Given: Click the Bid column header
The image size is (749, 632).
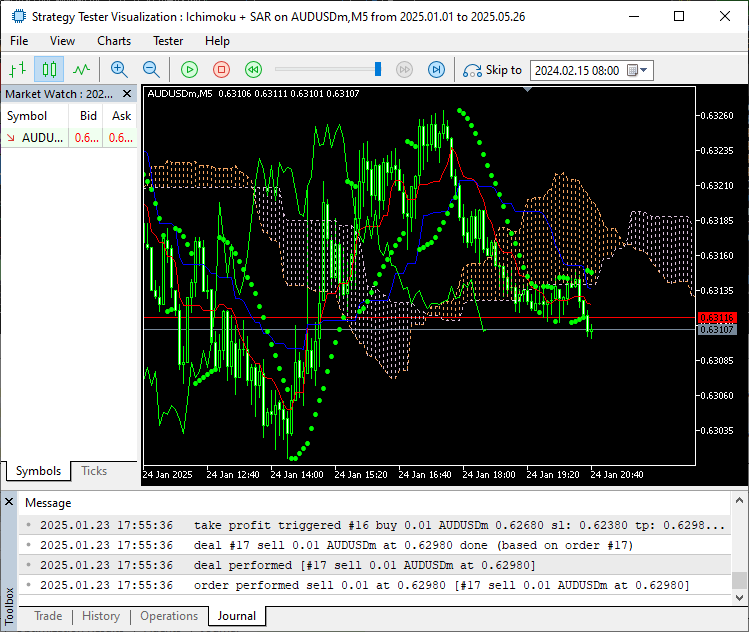Looking at the screenshot, I should pyautogui.click(x=88, y=116).
